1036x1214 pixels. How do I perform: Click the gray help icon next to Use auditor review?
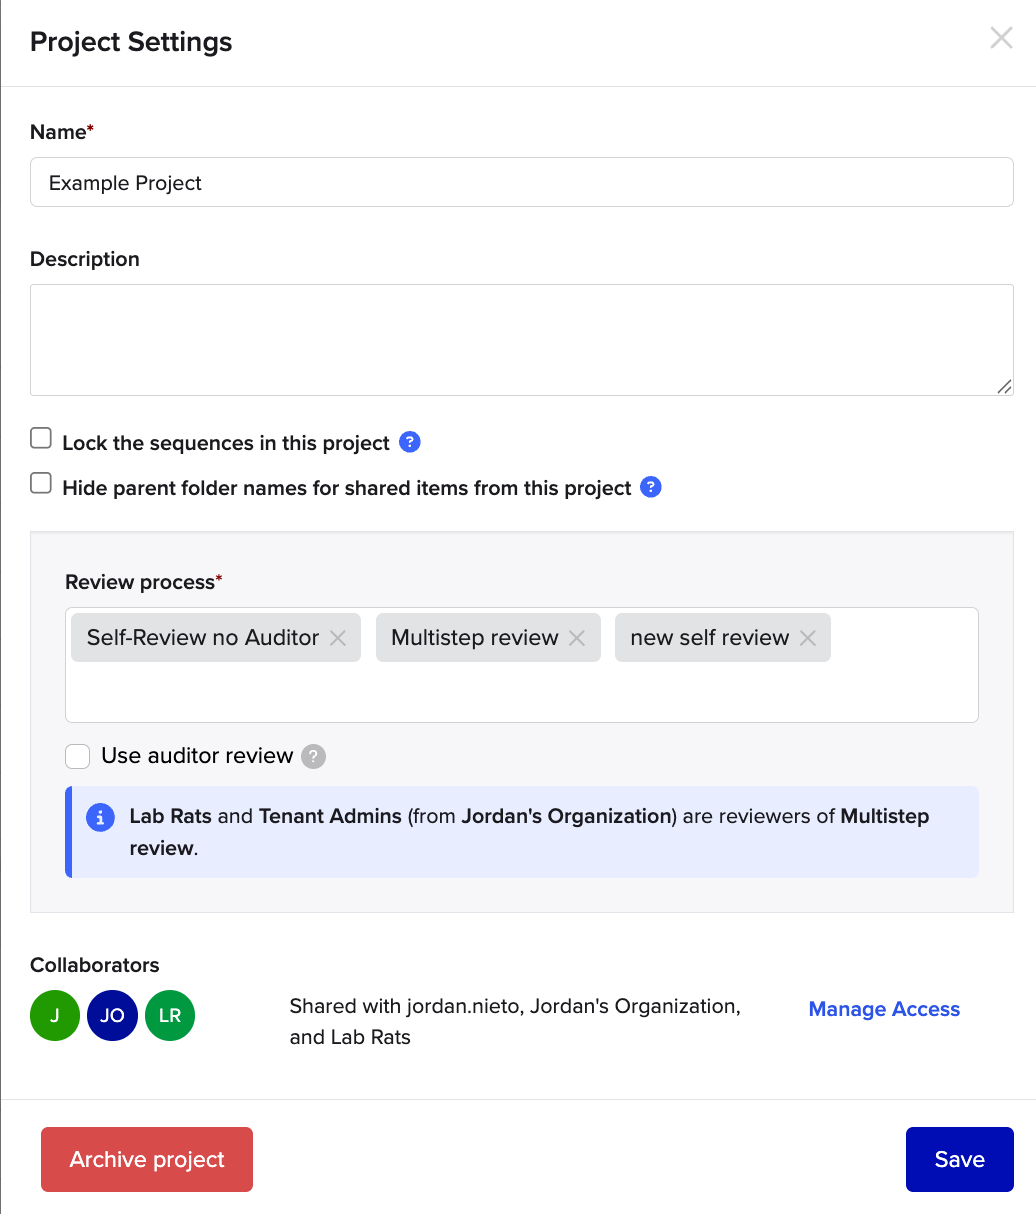click(314, 756)
